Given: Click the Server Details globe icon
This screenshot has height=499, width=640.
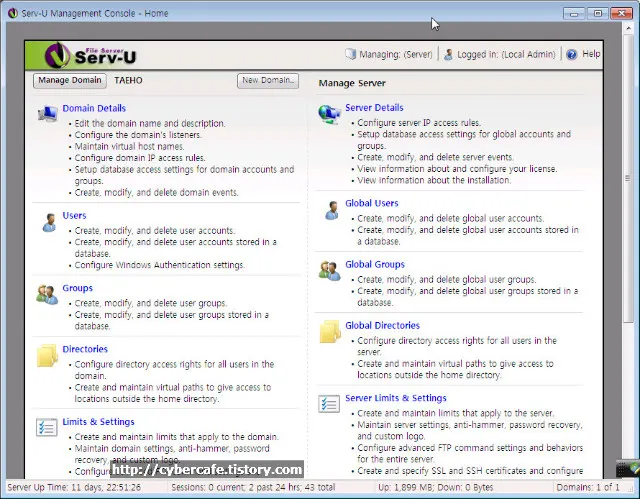Looking at the screenshot, I should (x=329, y=115).
